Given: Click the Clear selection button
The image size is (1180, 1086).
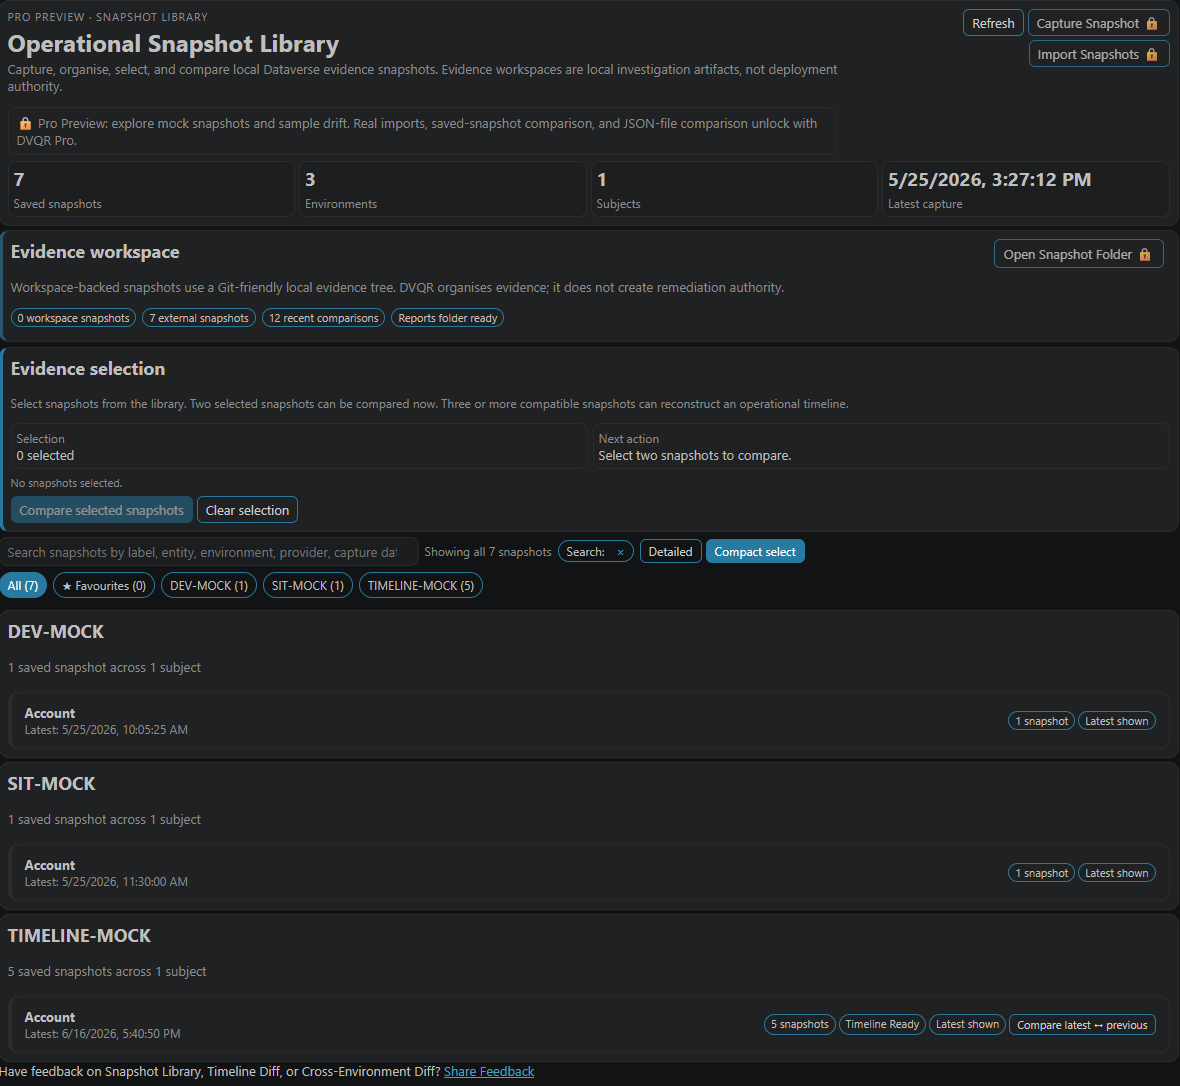Looking at the screenshot, I should click(x=248, y=510).
